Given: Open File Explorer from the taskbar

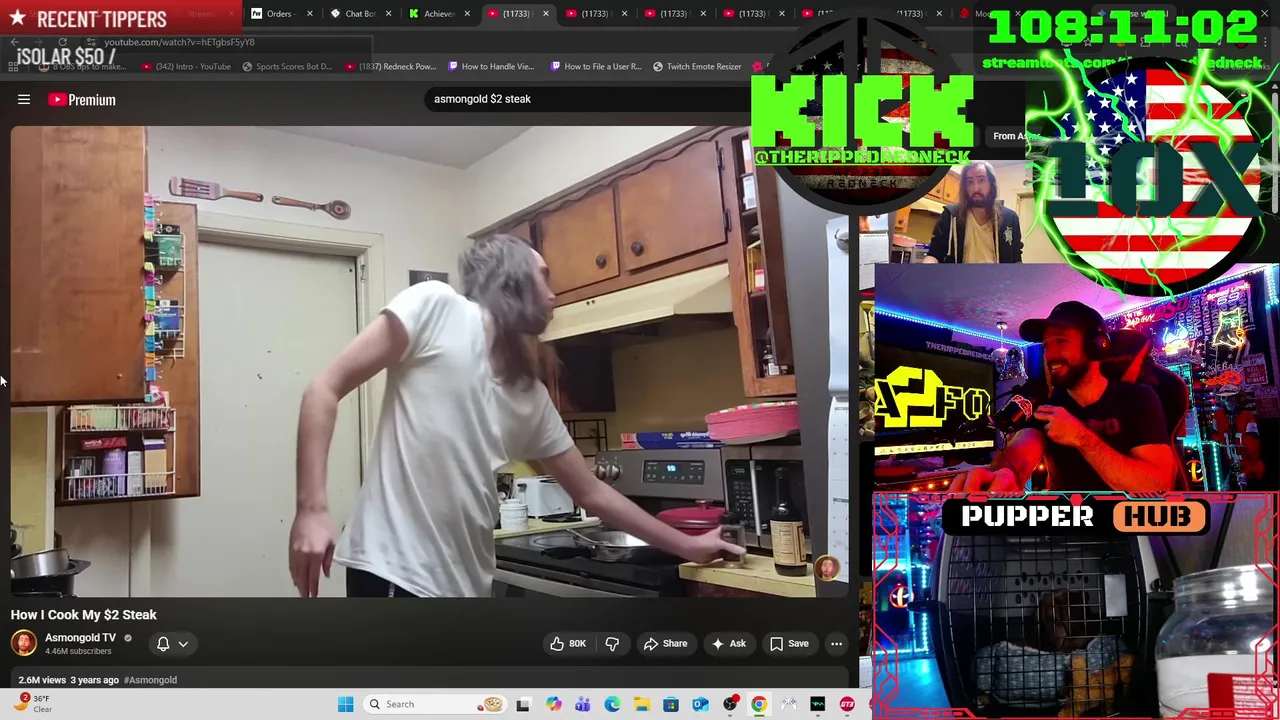Looking at the screenshot, I should click(x=641, y=704).
